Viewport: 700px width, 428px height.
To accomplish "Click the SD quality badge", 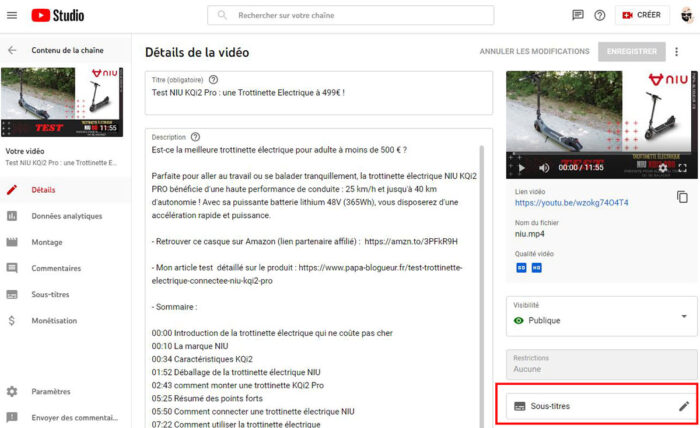I will (521, 268).
